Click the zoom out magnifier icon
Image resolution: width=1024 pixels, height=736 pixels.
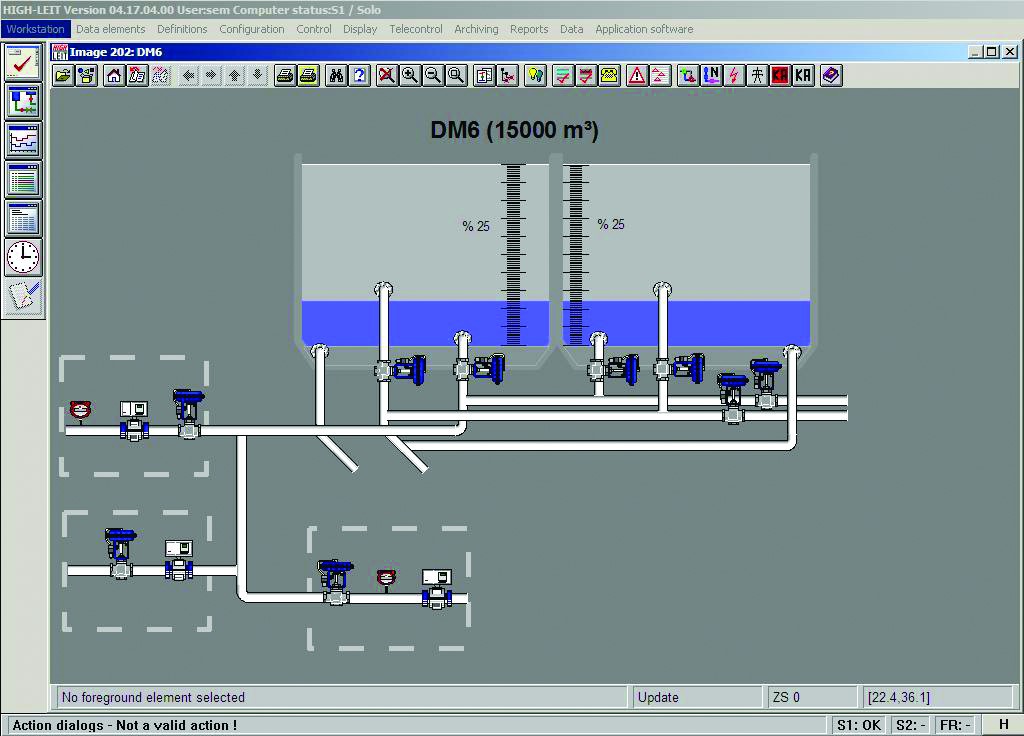[433, 75]
